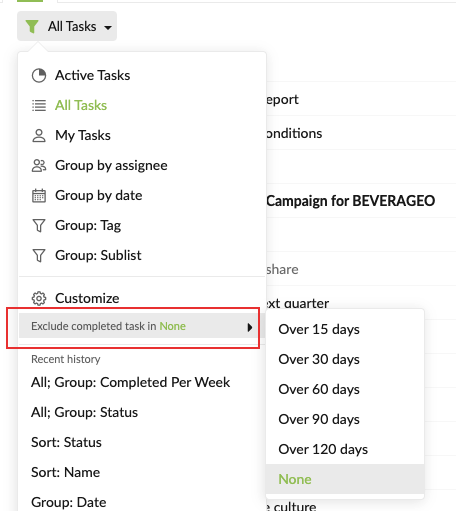This screenshot has height=511, width=456.
Task: Click the Group by assignee people icon
Action: (x=39, y=165)
